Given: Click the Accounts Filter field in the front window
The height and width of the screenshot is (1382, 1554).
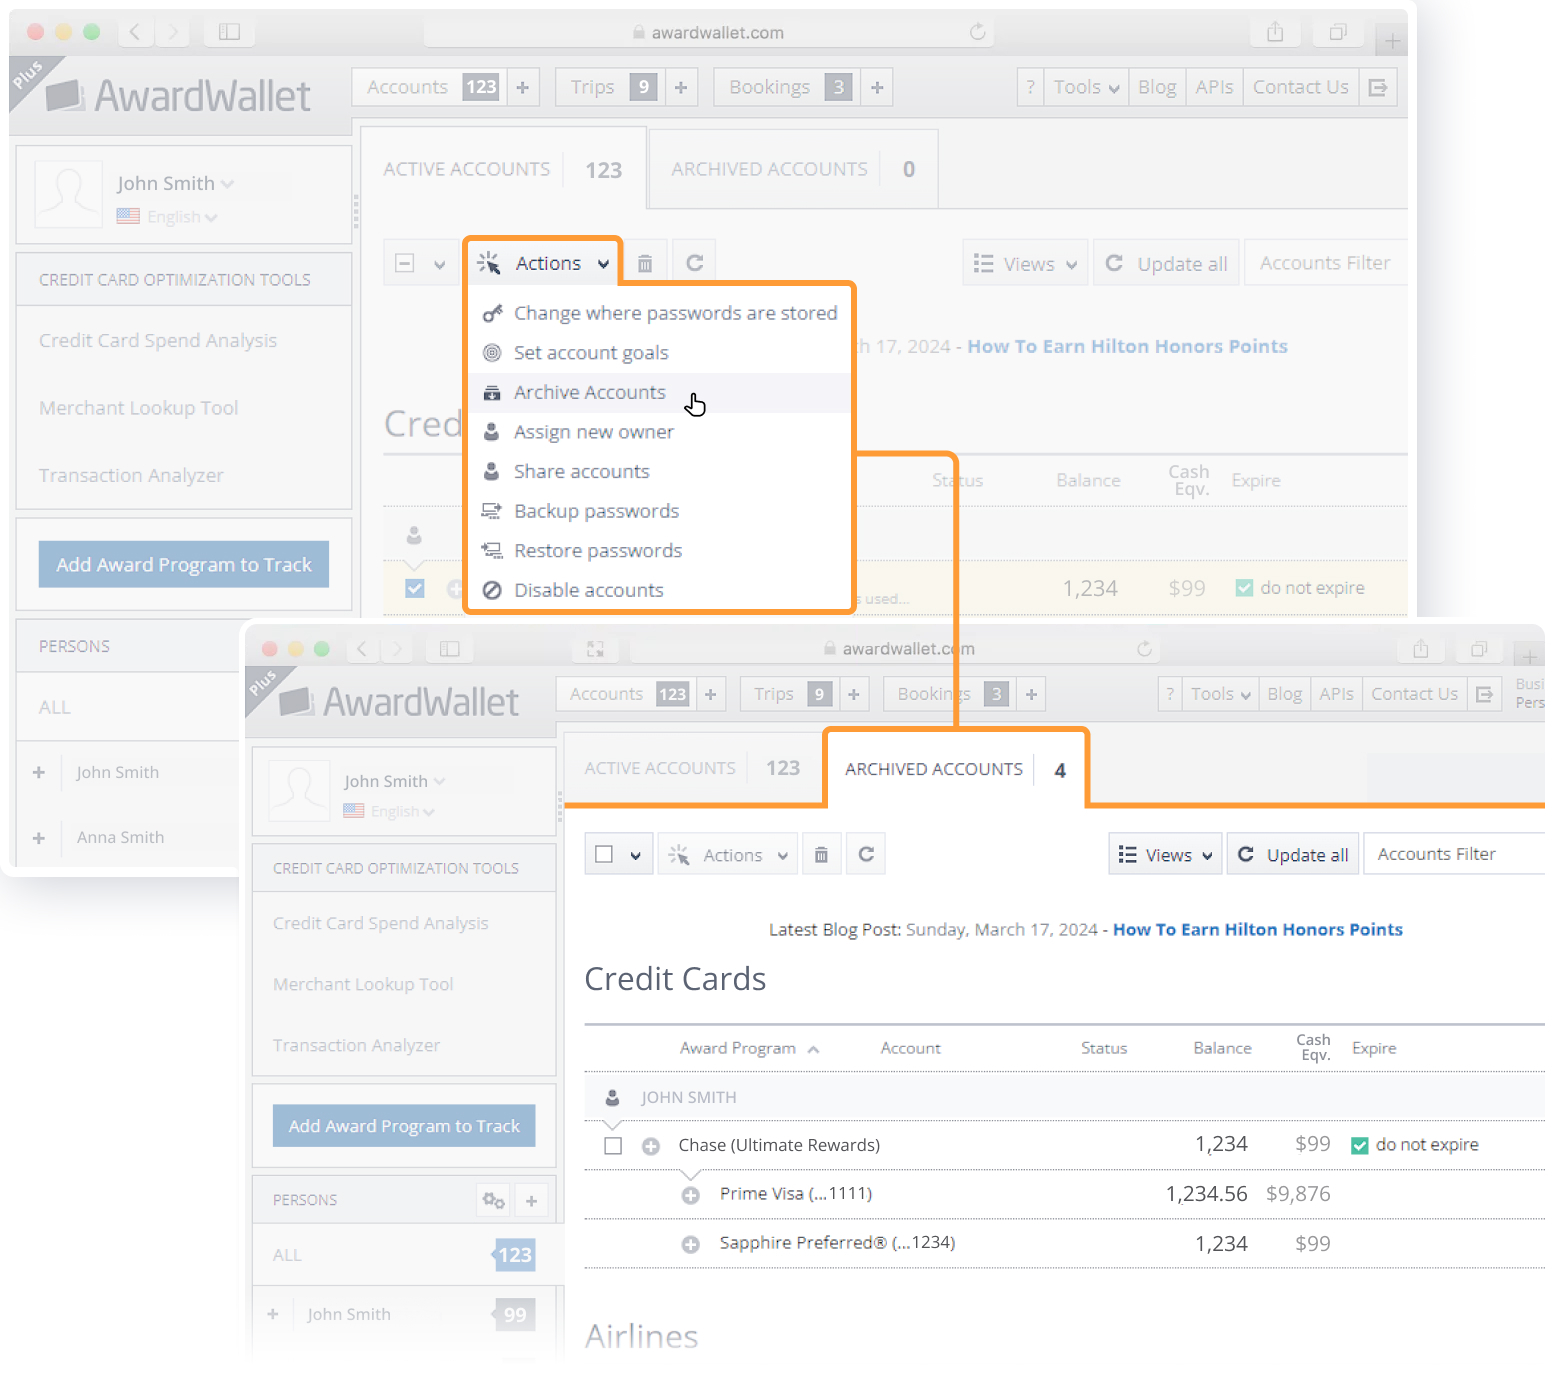Looking at the screenshot, I should 1450,855.
